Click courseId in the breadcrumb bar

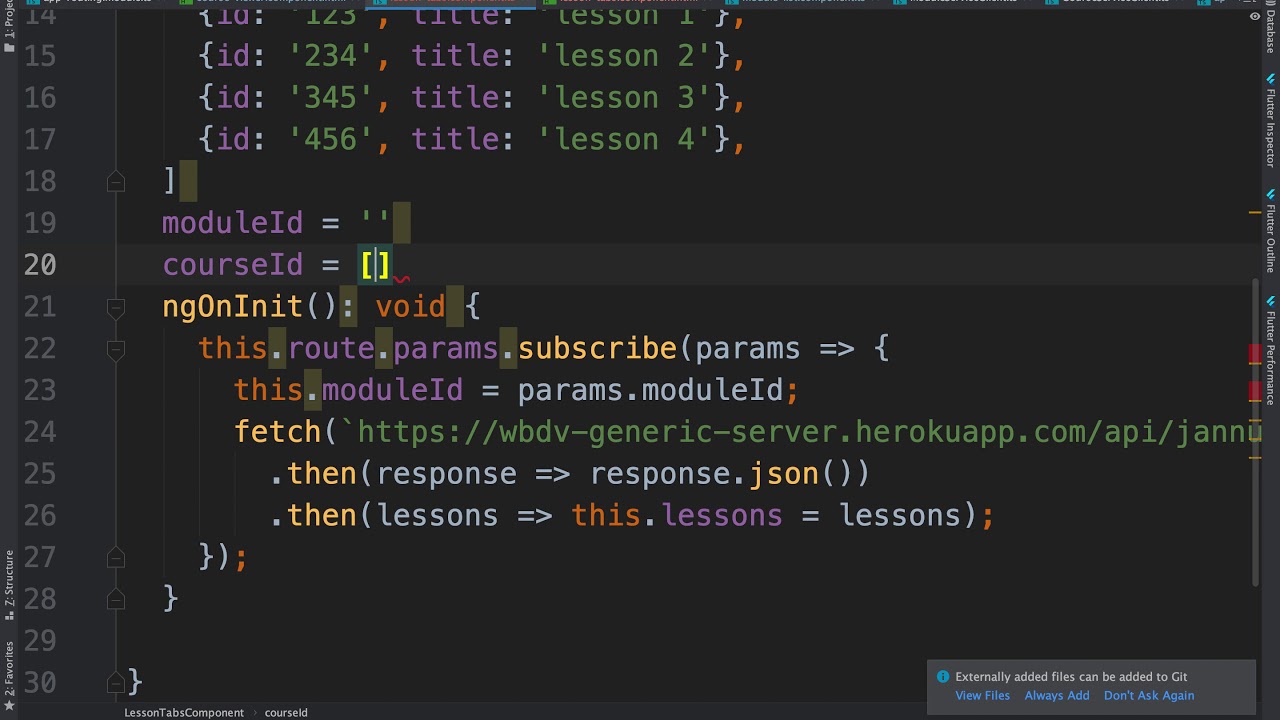[x=286, y=713]
